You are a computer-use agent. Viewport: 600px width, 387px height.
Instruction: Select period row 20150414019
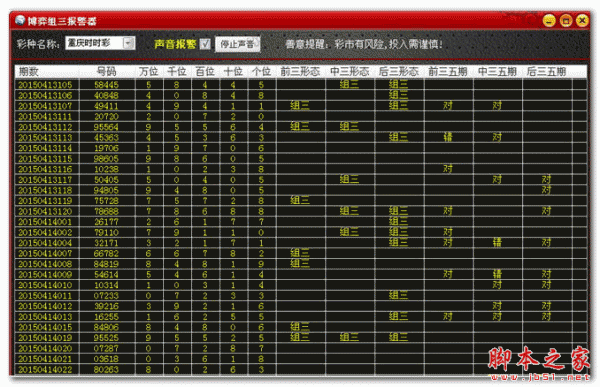click(x=300, y=338)
